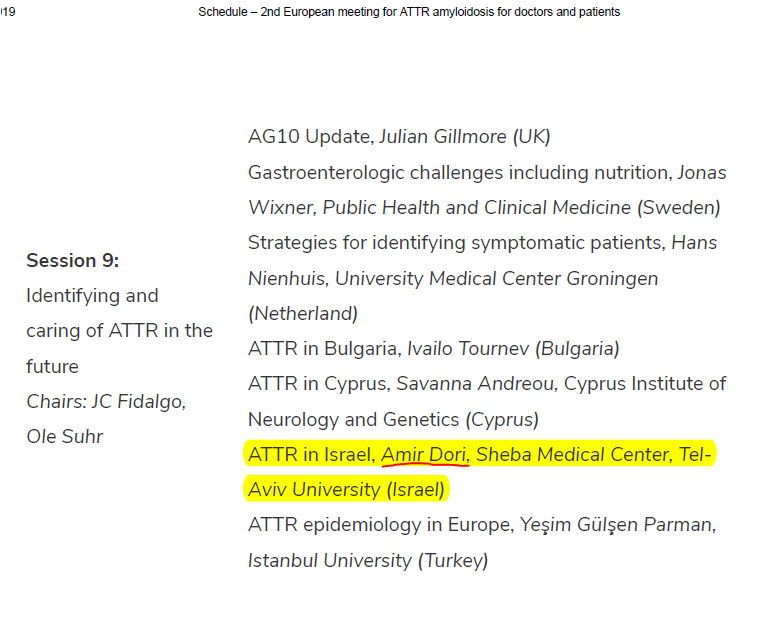This screenshot has width=771, height=617.
Task: Click the chair name 'Ole Suhr'
Action: [67, 437]
